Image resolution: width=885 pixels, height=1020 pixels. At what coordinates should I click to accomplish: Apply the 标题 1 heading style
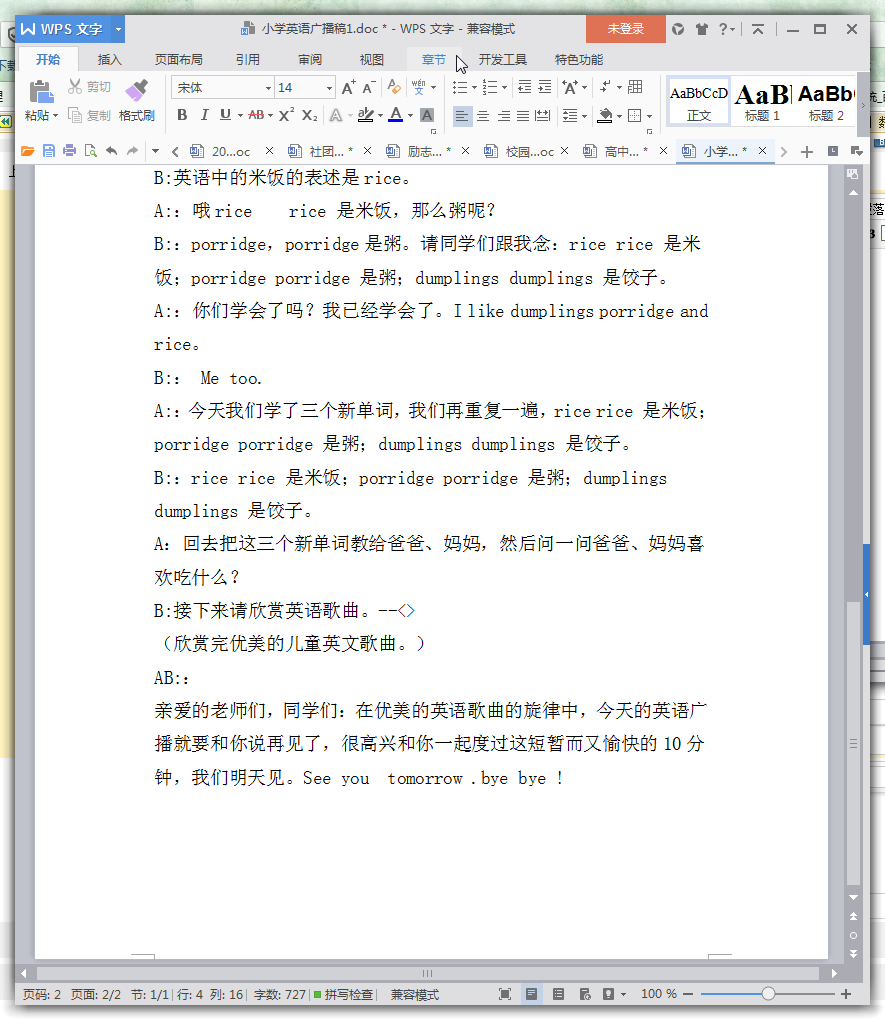762,100
